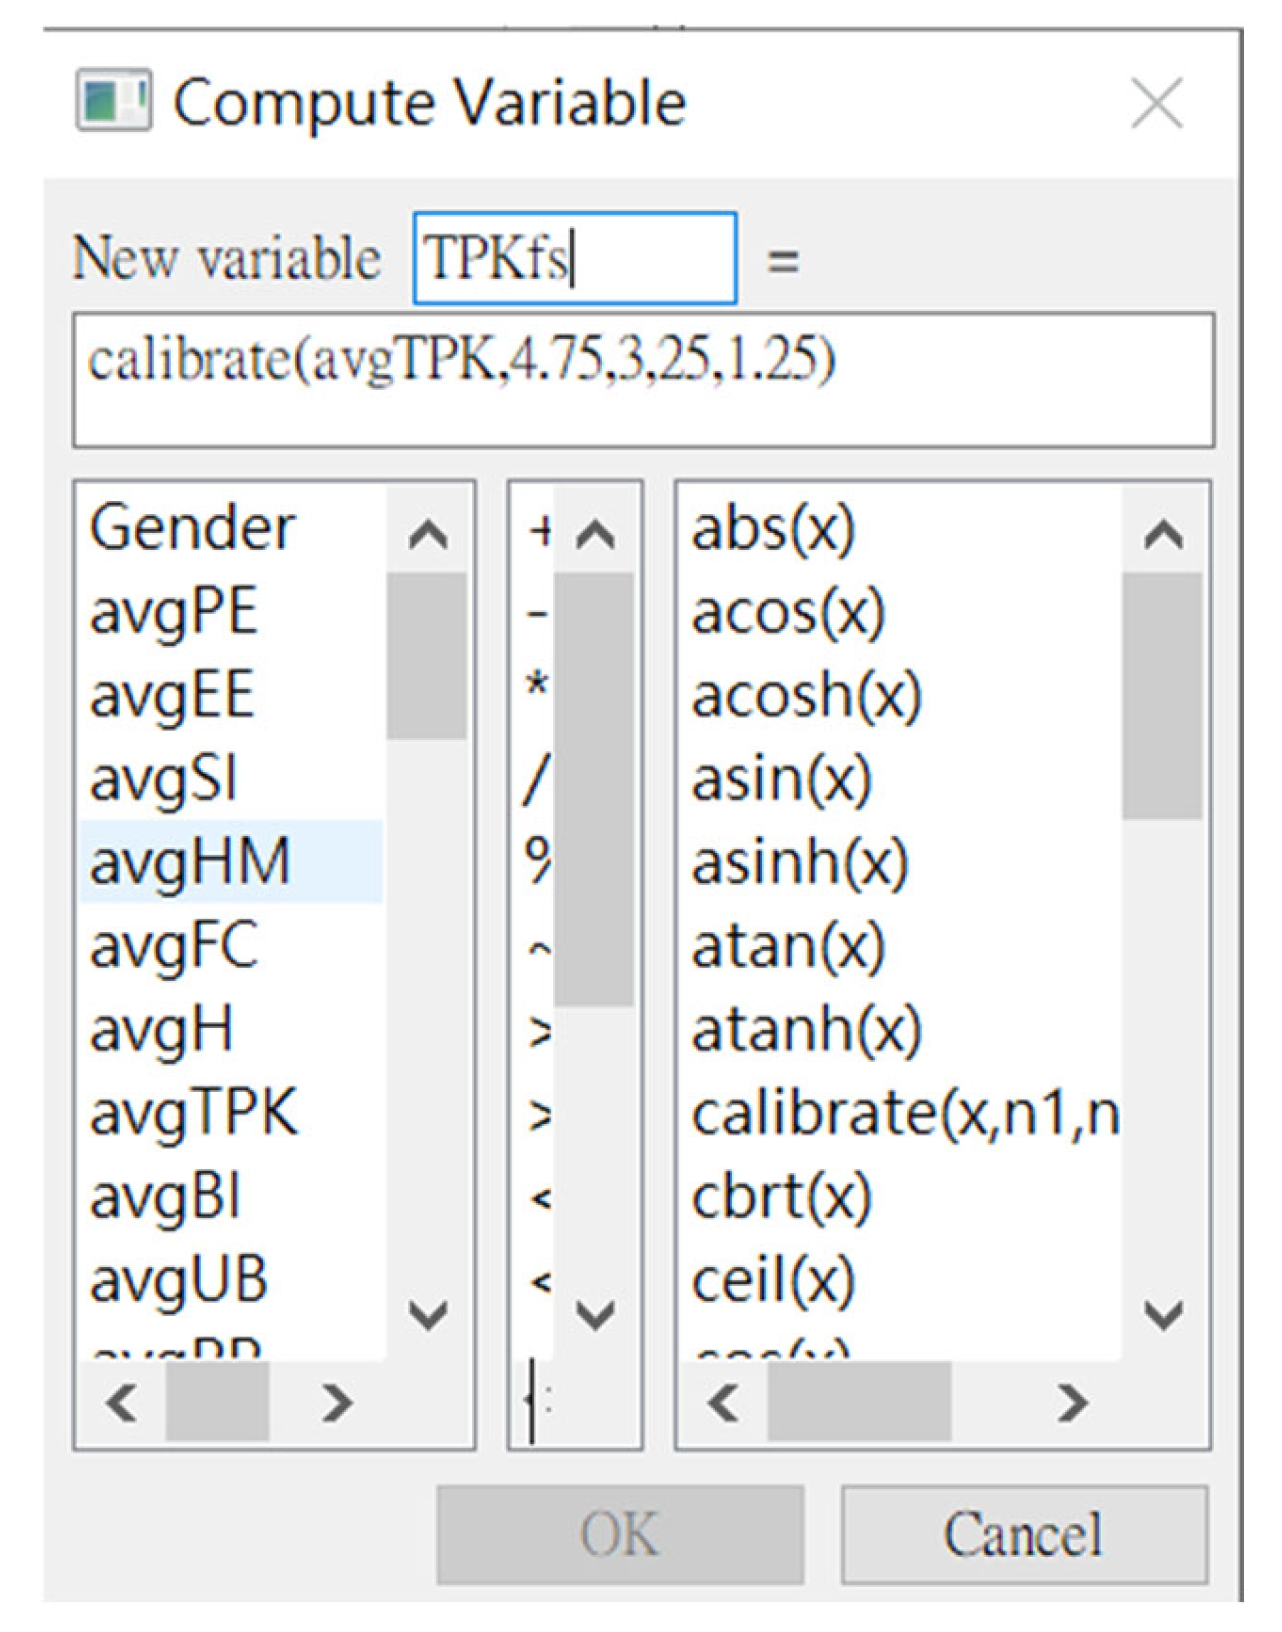
Task: Click the Compute Variable window icon
Action: click(x=113, y=100)
